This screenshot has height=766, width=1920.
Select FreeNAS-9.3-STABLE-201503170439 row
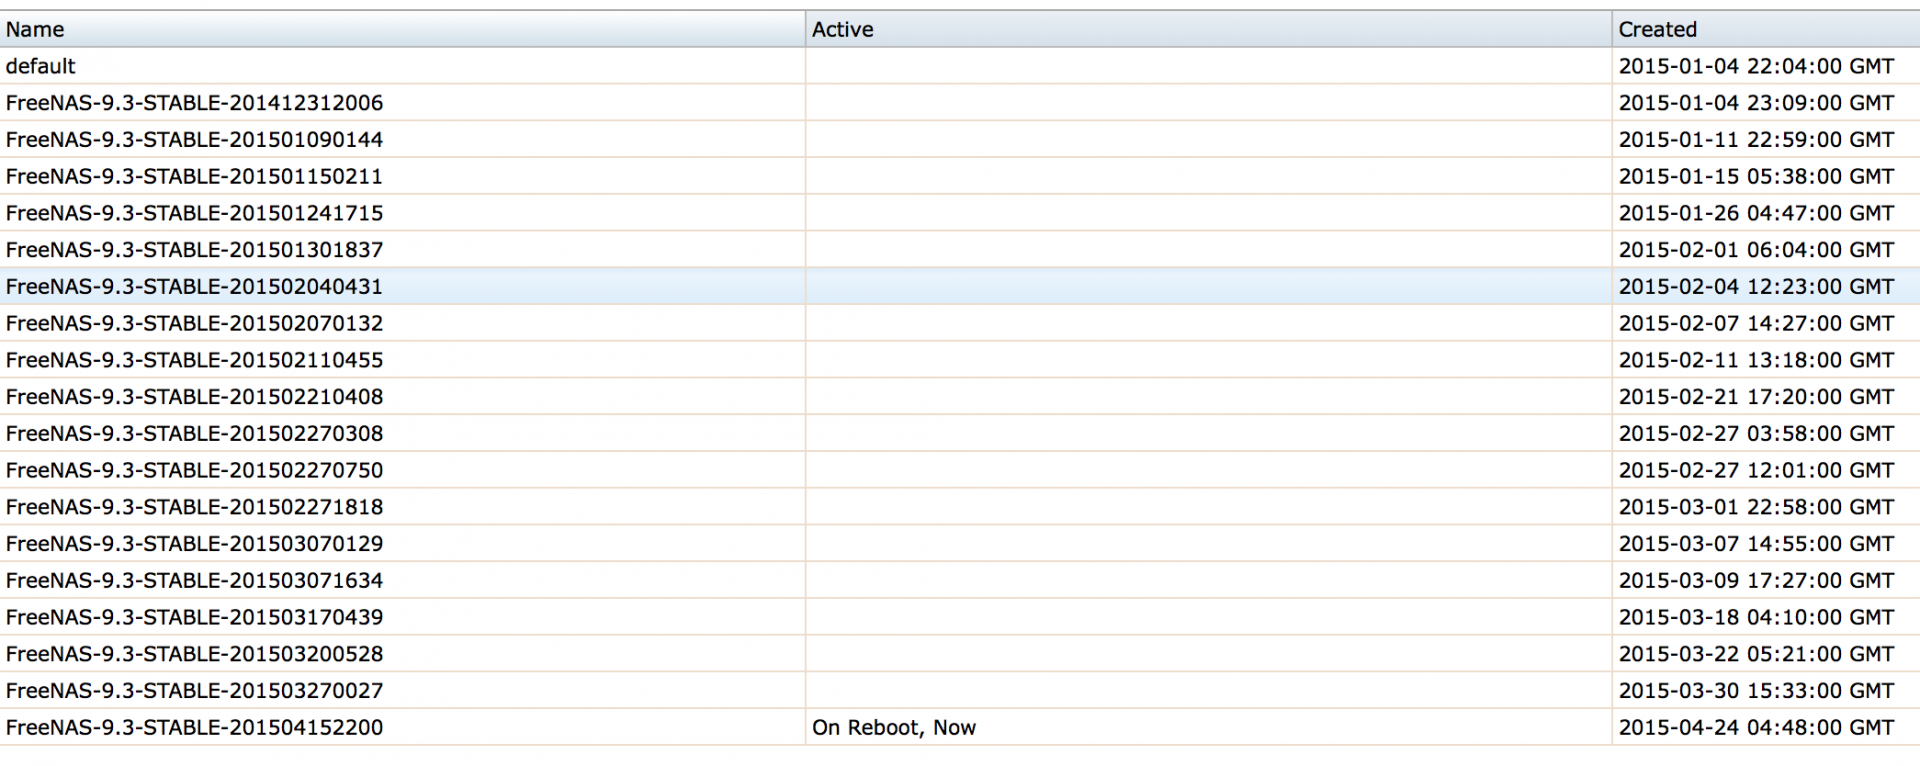[x=960, y=617]
